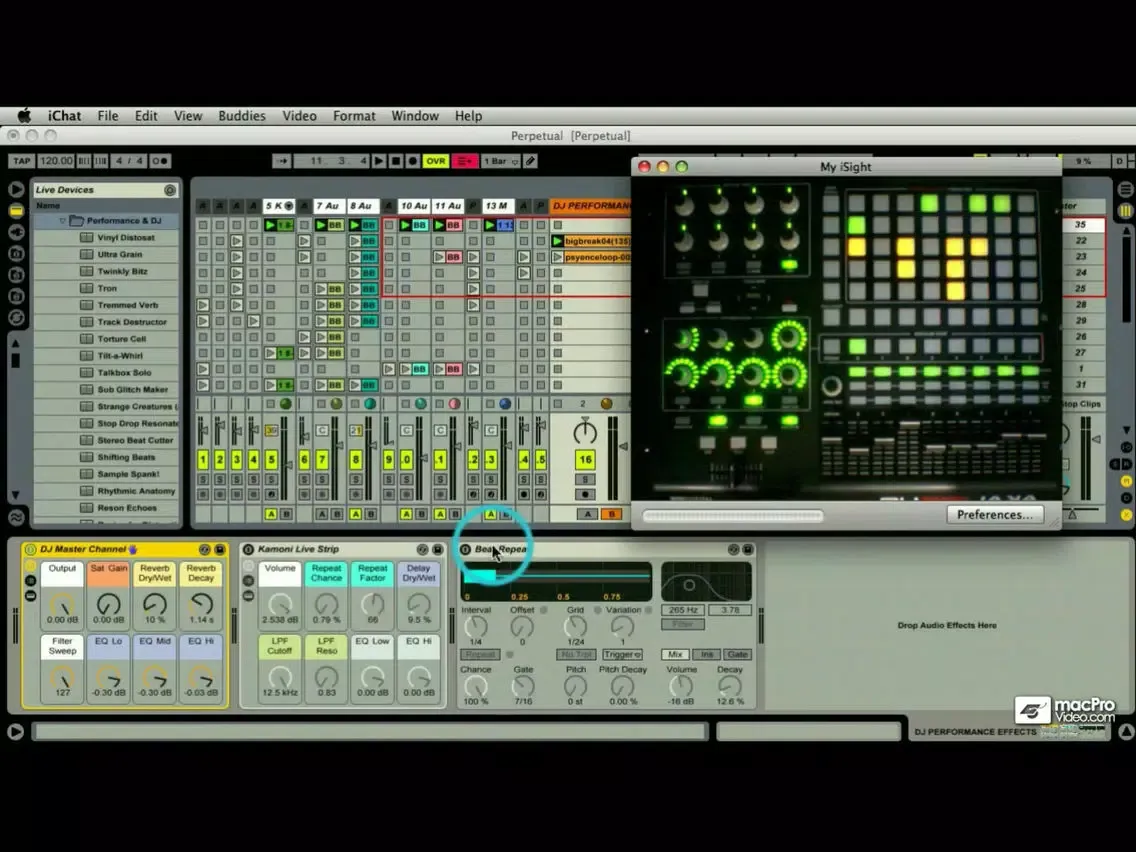
Task: Open the Trigger dropdown in Beat Repeat
Action: [x=622, y=654]
